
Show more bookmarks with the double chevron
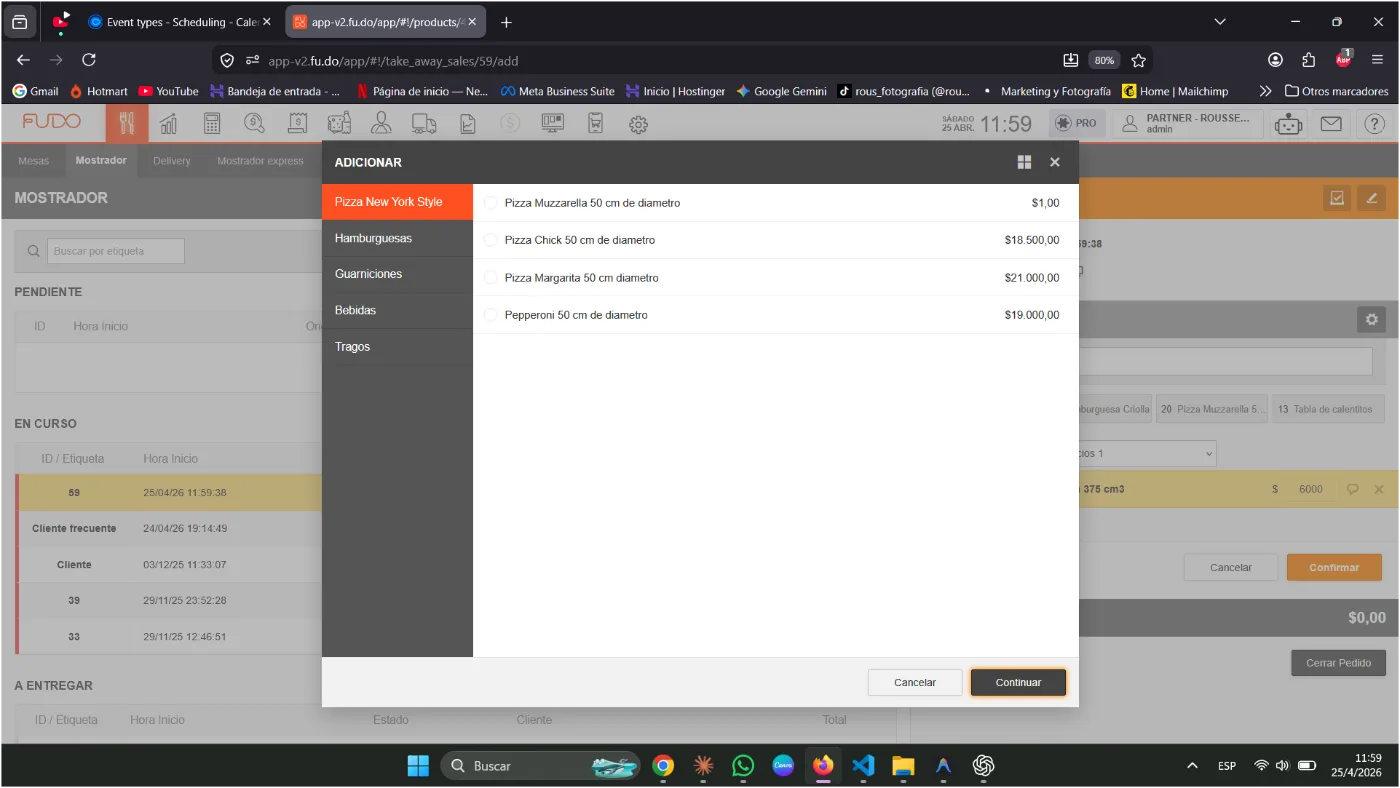1265,91
